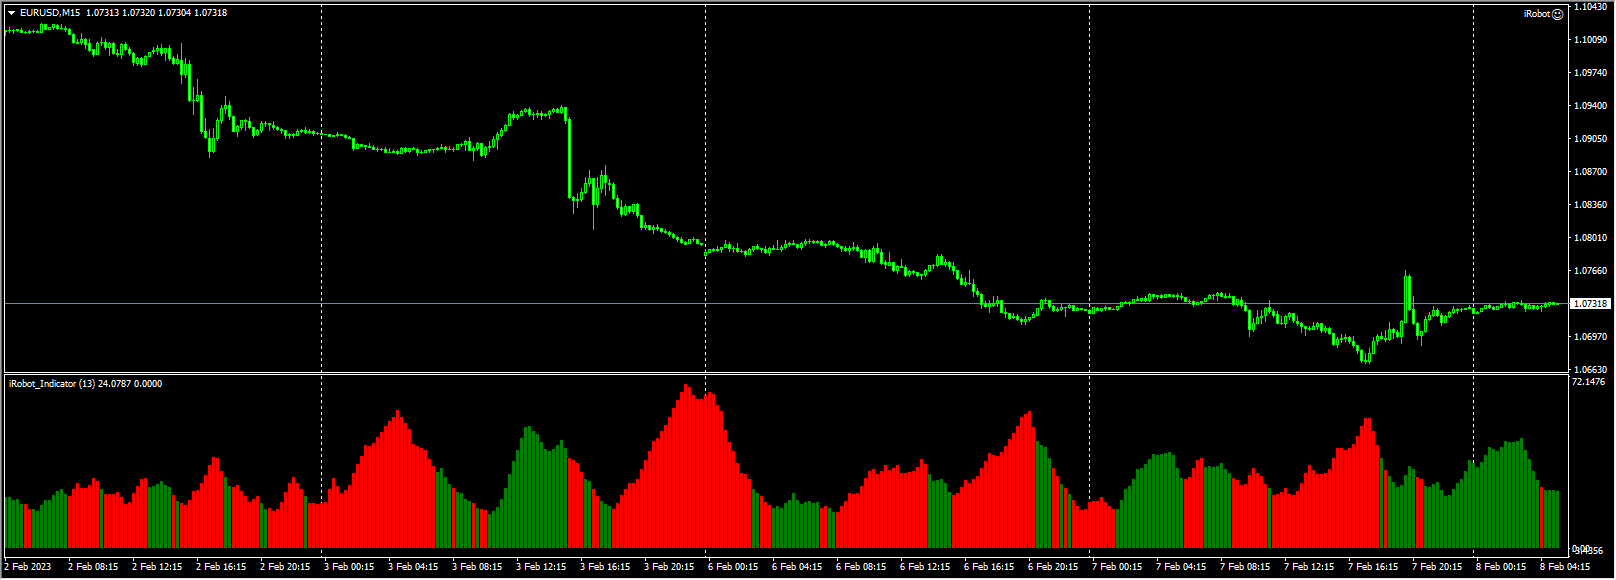
Task: Open the chart menu triangle beside EURUSD,M15
Action: click(x=11, y=13)
